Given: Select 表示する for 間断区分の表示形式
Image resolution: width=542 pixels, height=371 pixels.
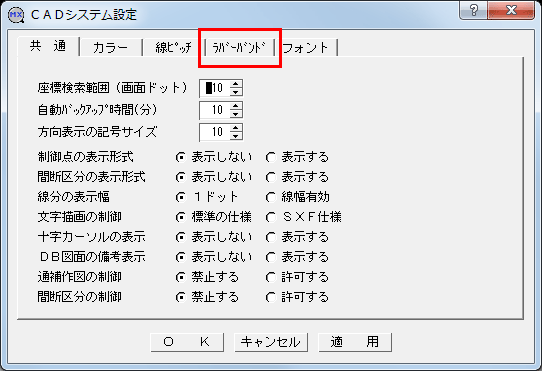Looking at the screenshot, I should pyautogui.click(x=297, y=177).
